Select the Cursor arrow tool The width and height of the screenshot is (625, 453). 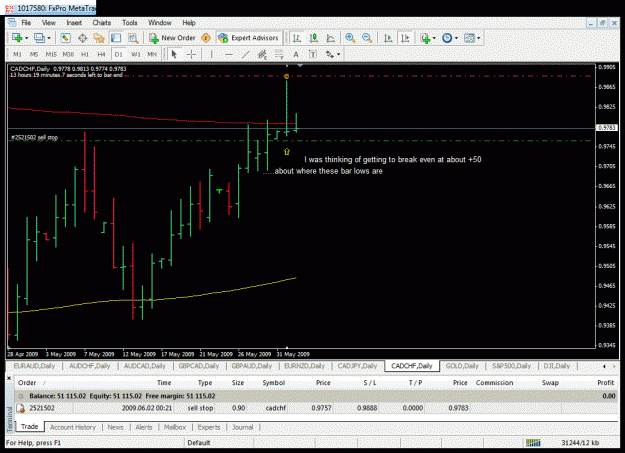pos(174,54)
